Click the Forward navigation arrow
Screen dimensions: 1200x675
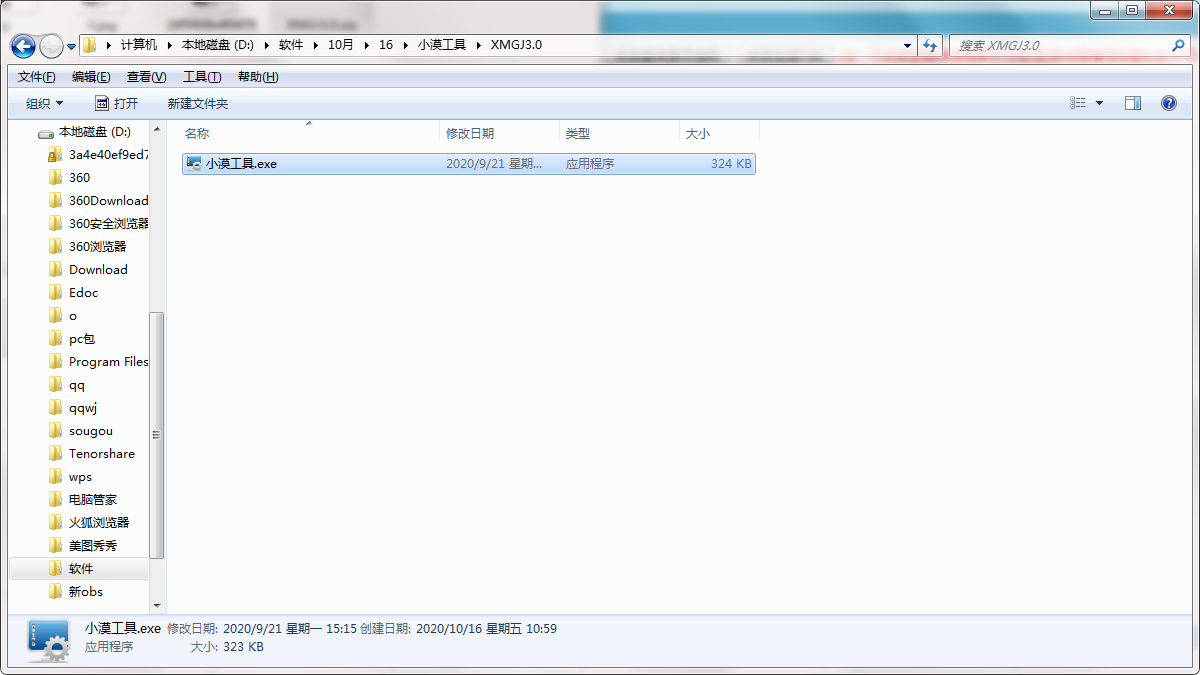pyautogui.click(x=51, y=46)
